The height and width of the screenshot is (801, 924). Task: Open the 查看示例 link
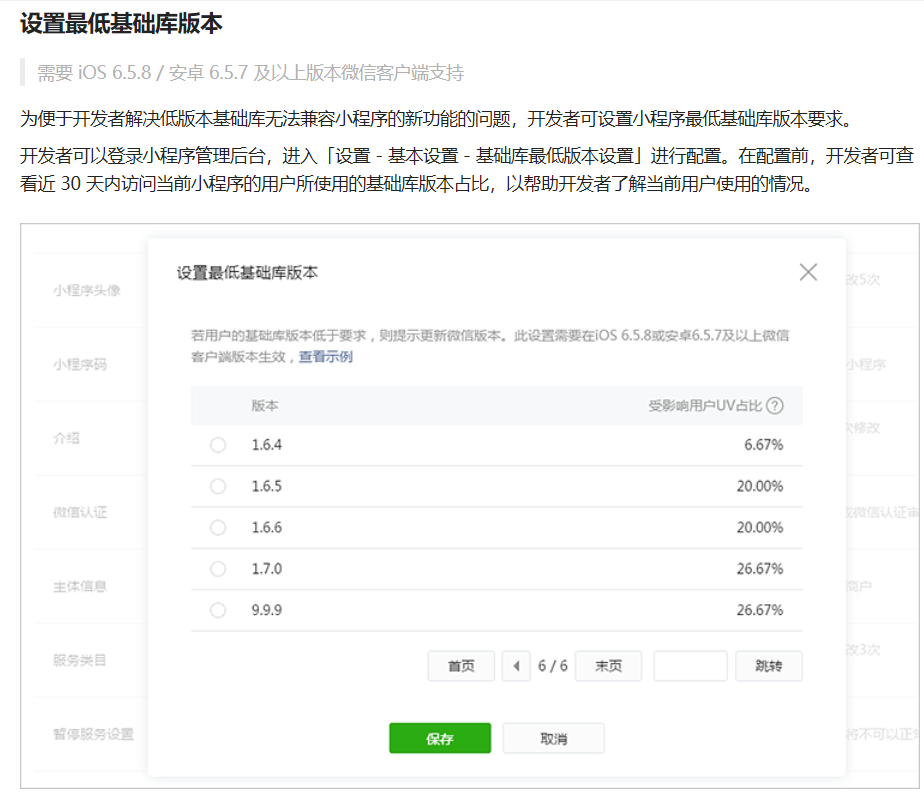click(326, 357)
